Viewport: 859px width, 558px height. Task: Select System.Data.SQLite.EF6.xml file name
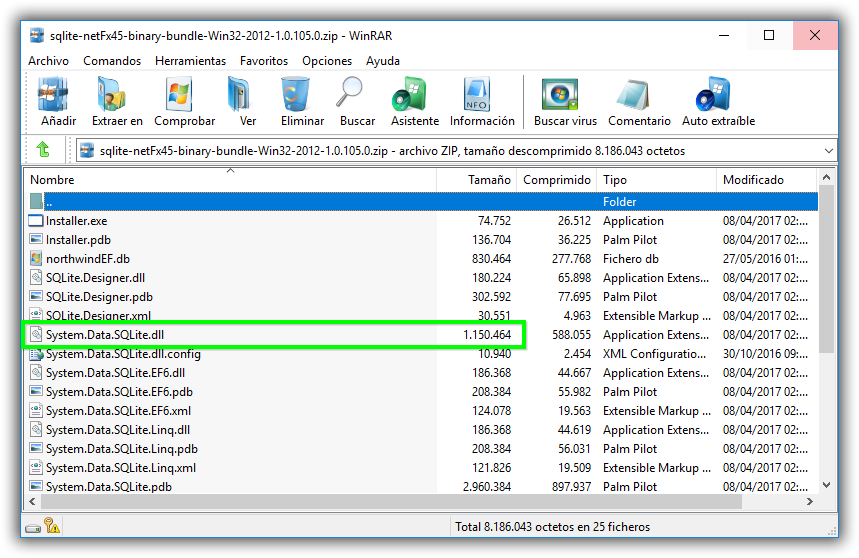(118, 411)
